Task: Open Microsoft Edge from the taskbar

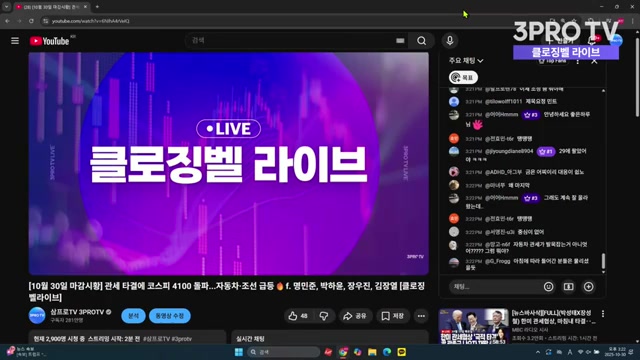Action: point(387,352)
